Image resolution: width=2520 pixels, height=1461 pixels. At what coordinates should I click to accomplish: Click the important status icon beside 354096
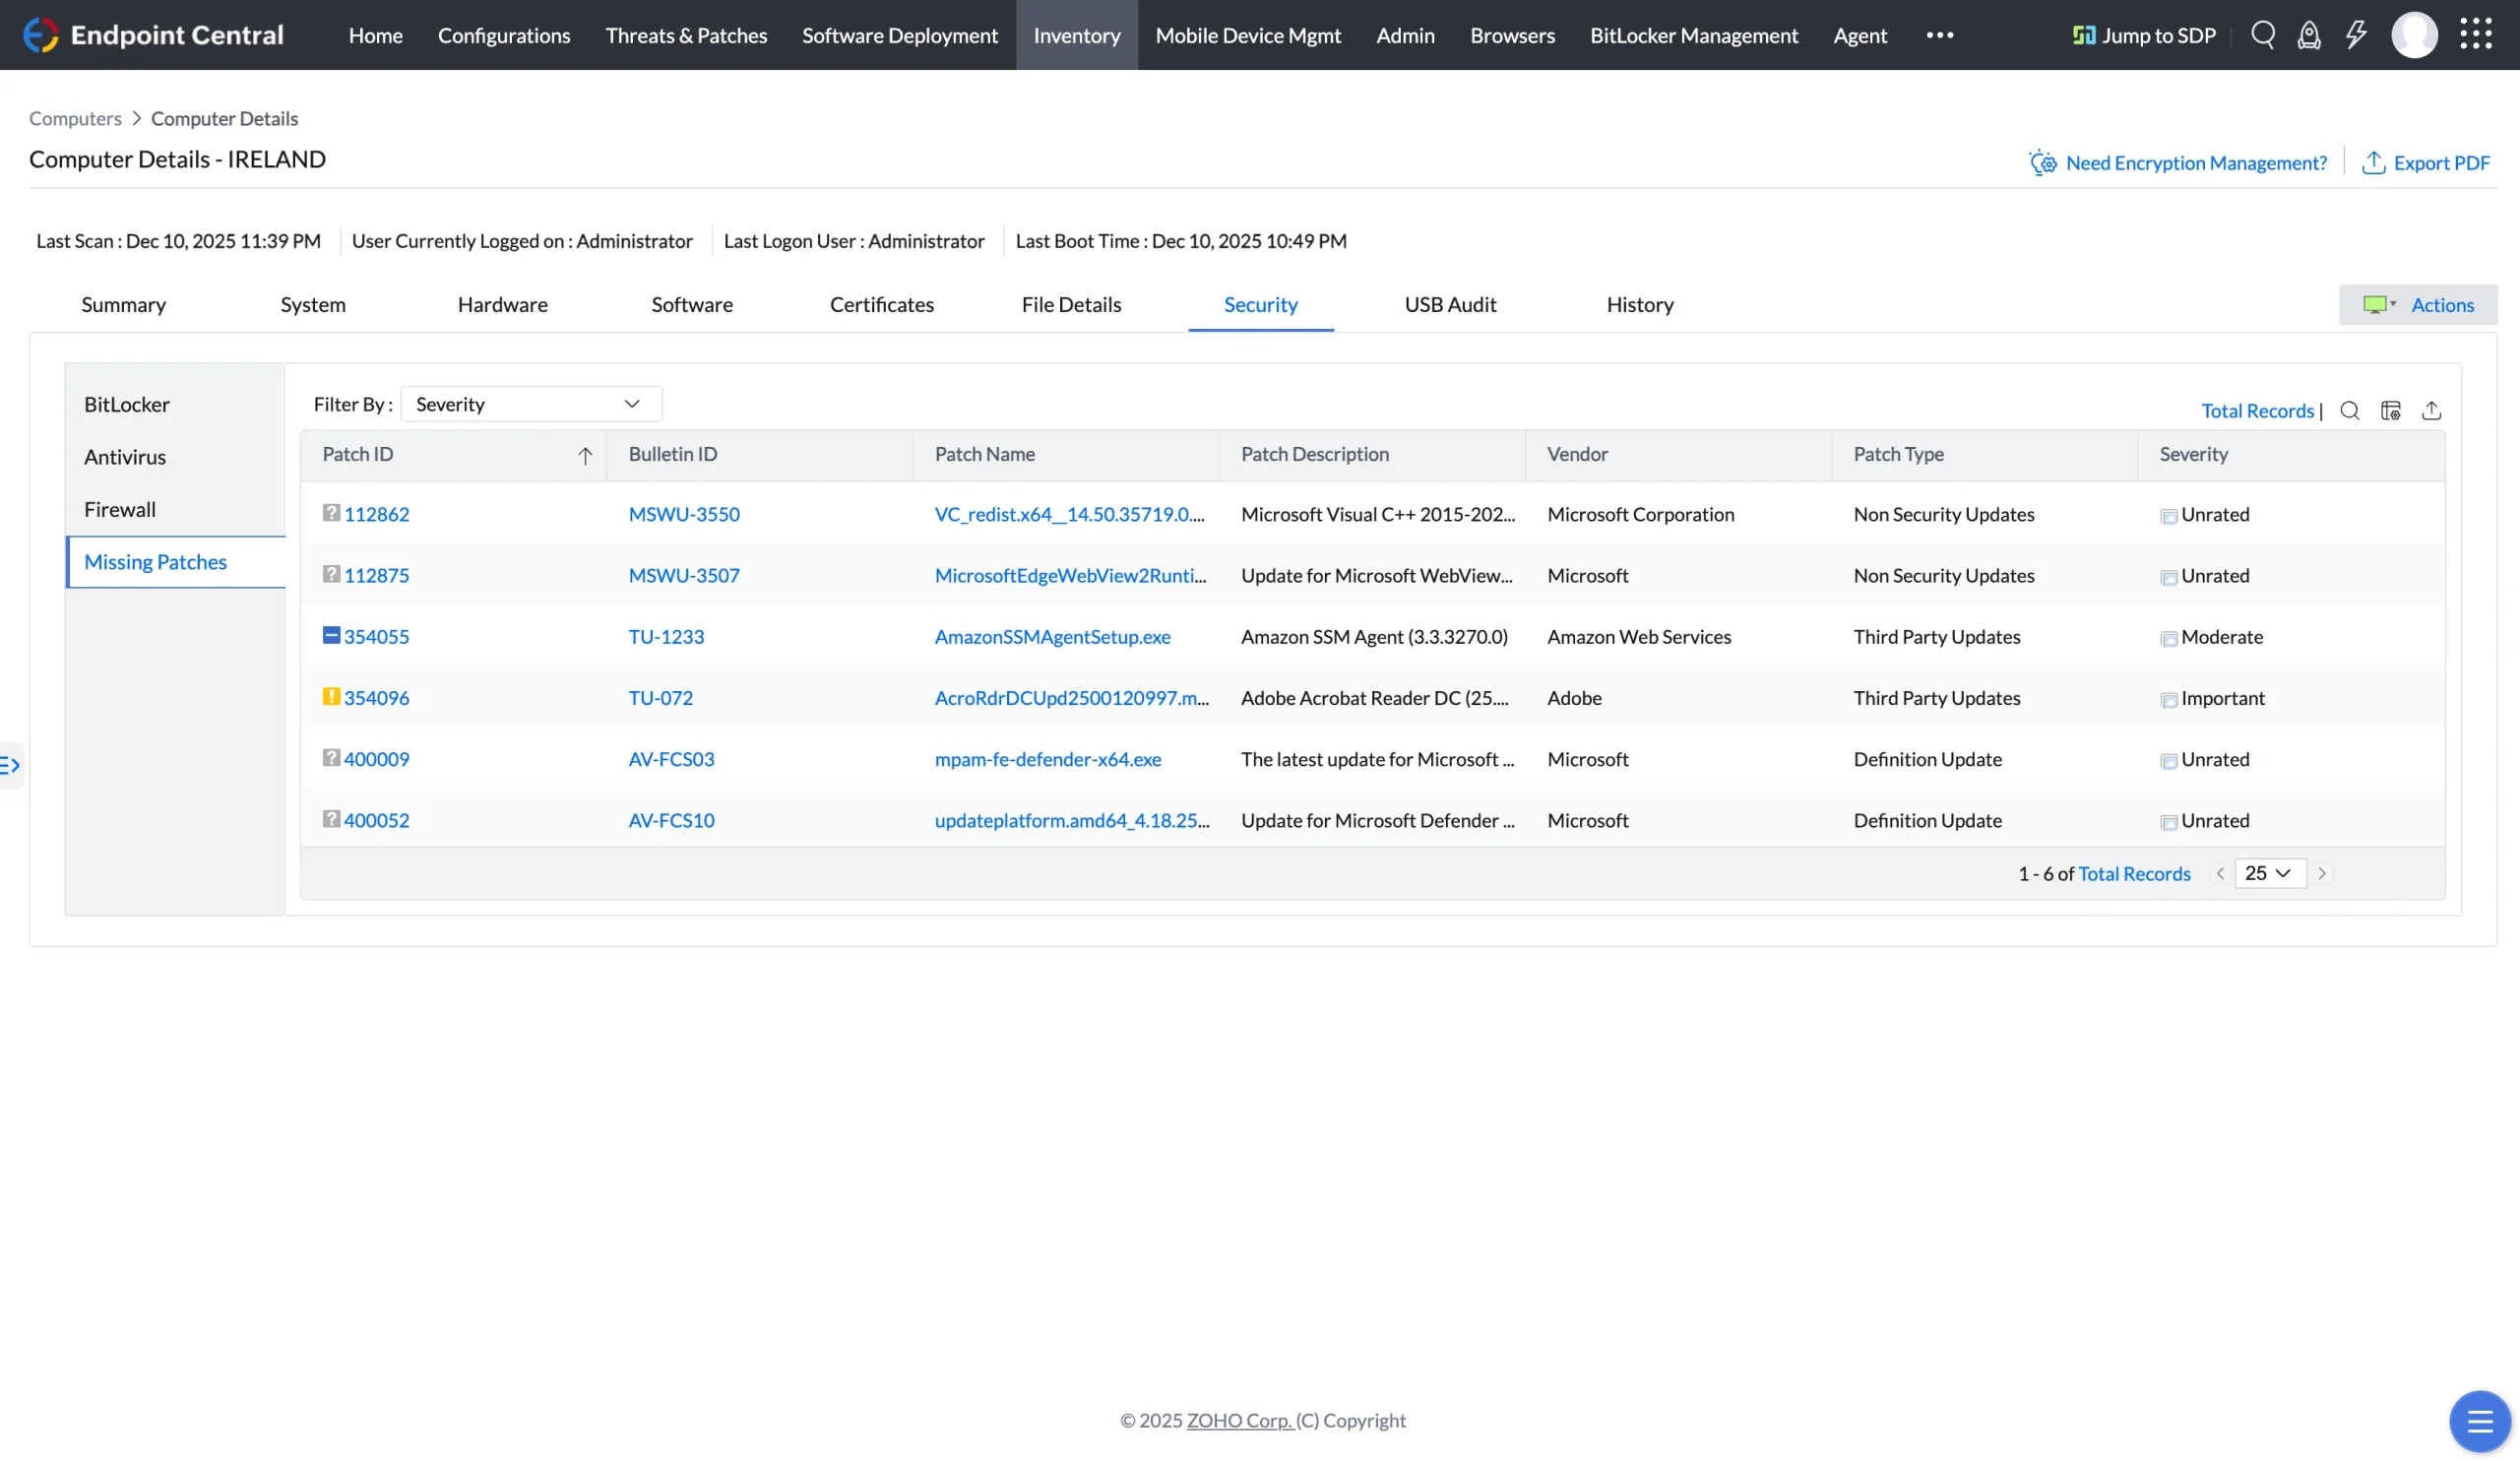(331, 696)
